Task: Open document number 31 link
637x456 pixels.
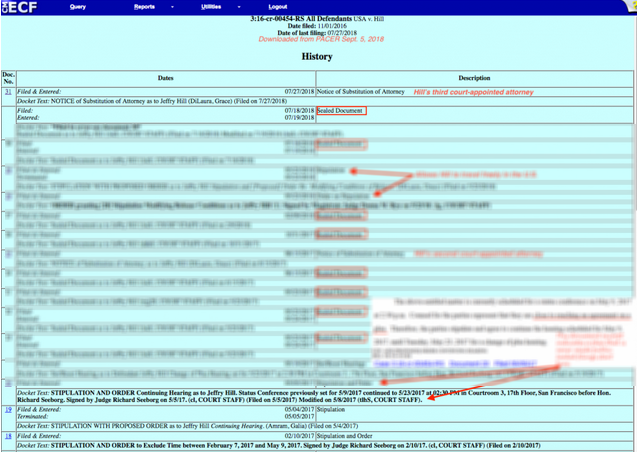Action: coord(8,92)
